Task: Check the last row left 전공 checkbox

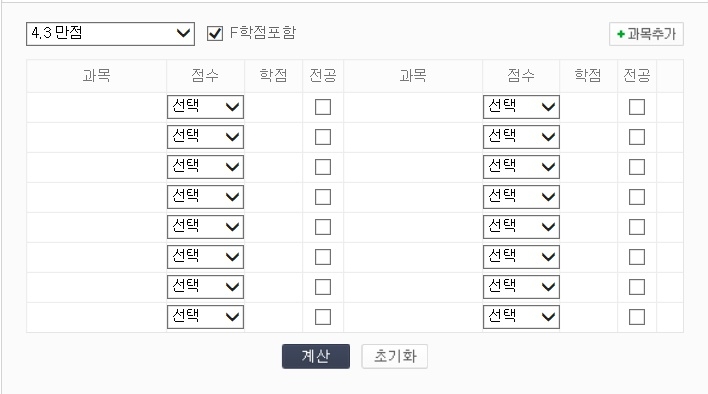Action: click(x=323, y=317)
